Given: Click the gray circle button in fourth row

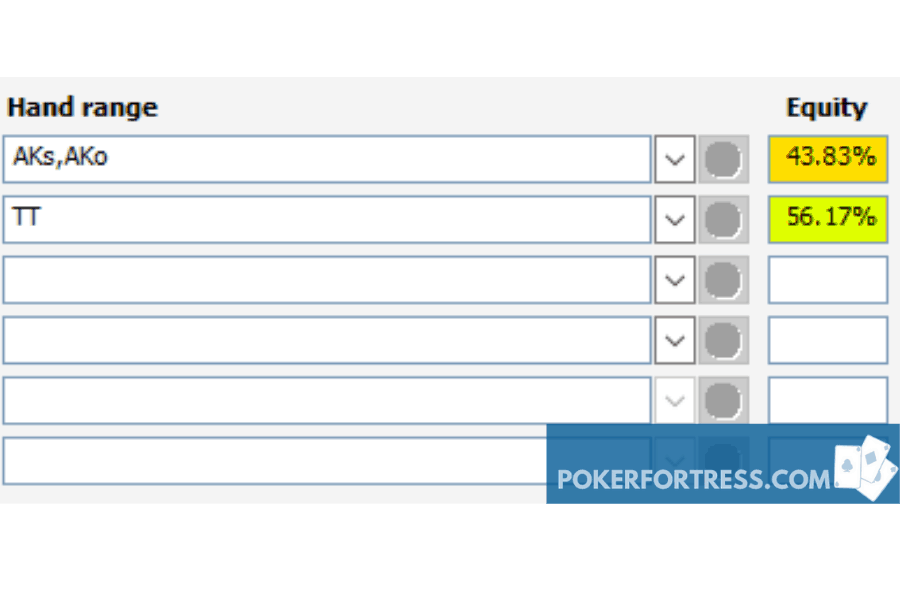Looking at the screenshot, I should pyautogui.click(x=723, y=340).
